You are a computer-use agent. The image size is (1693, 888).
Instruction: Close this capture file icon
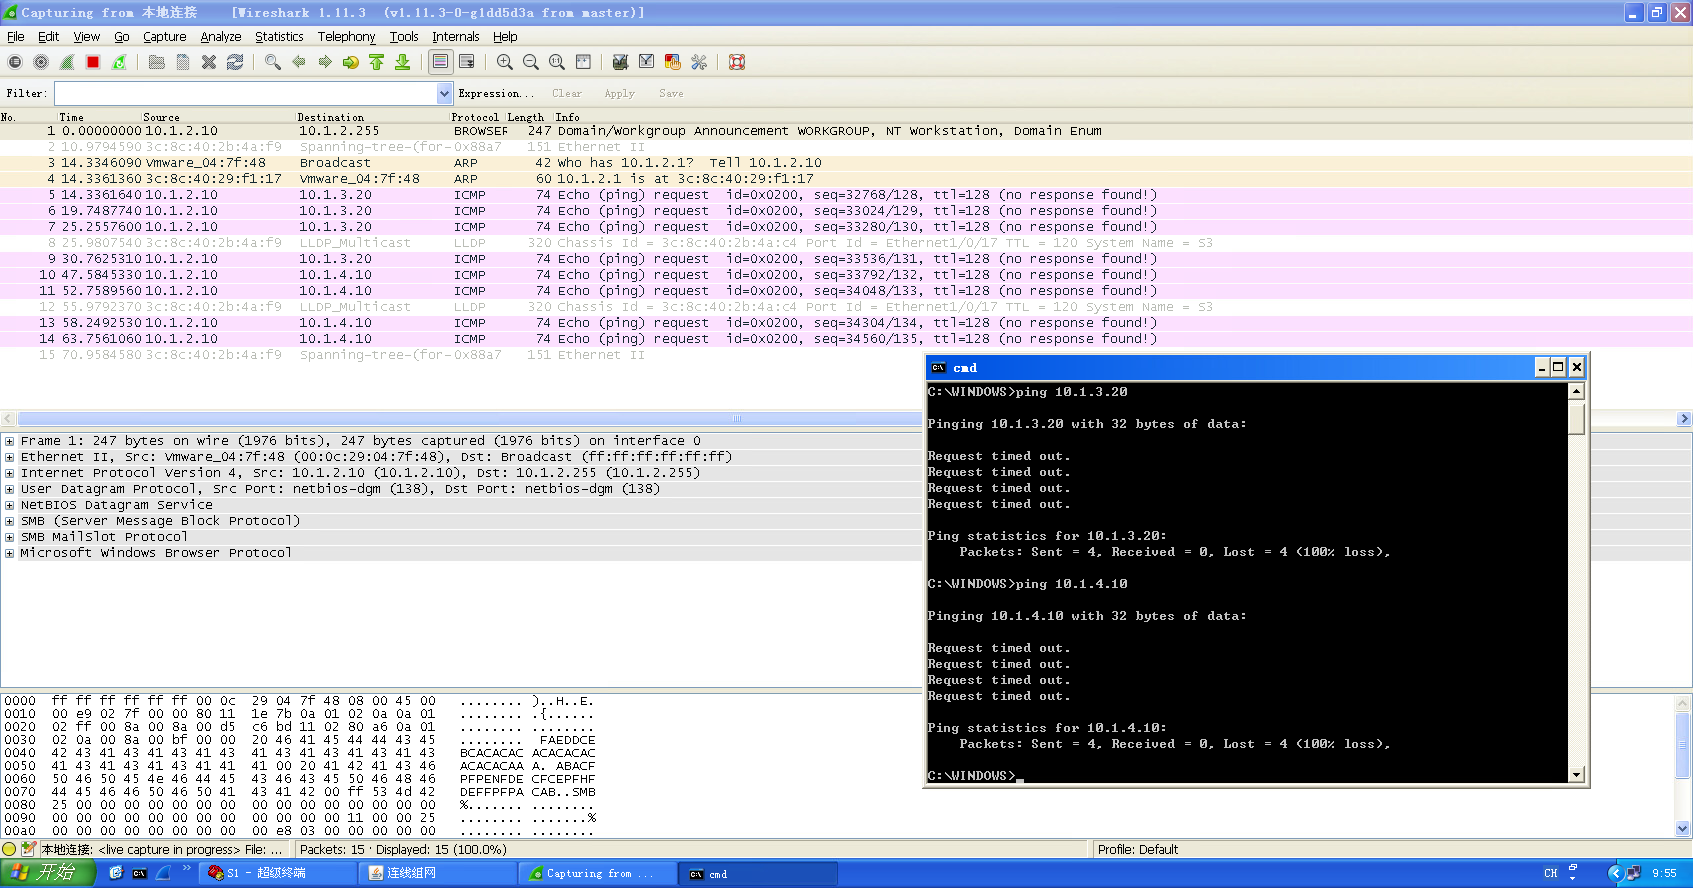click(x=209, y=62)
